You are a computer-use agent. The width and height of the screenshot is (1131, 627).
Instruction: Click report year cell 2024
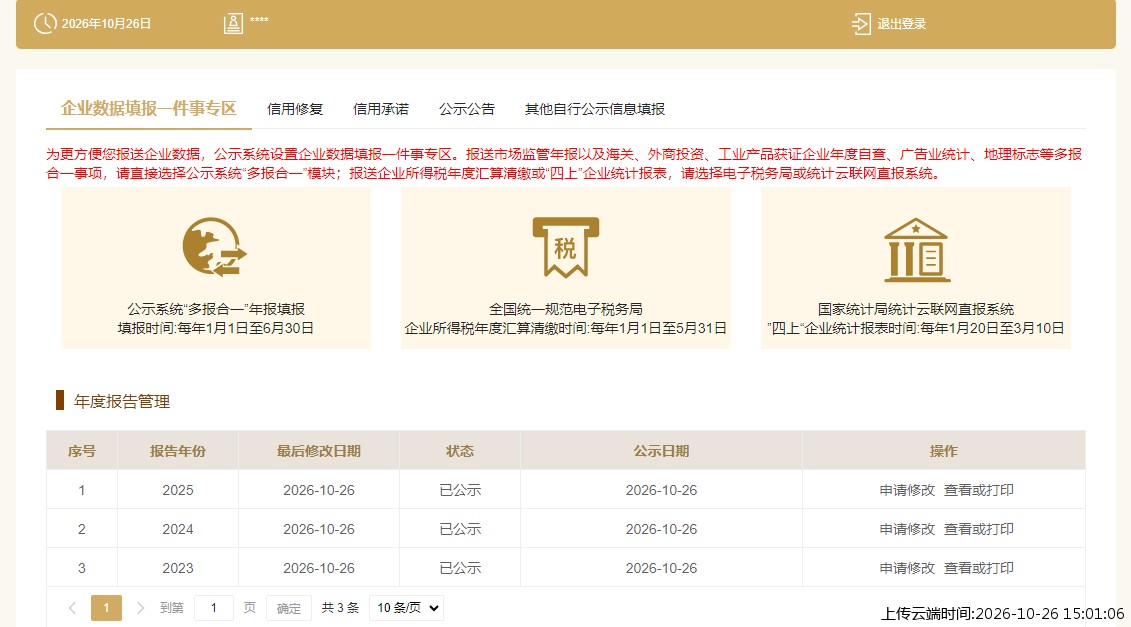(177, 529)
